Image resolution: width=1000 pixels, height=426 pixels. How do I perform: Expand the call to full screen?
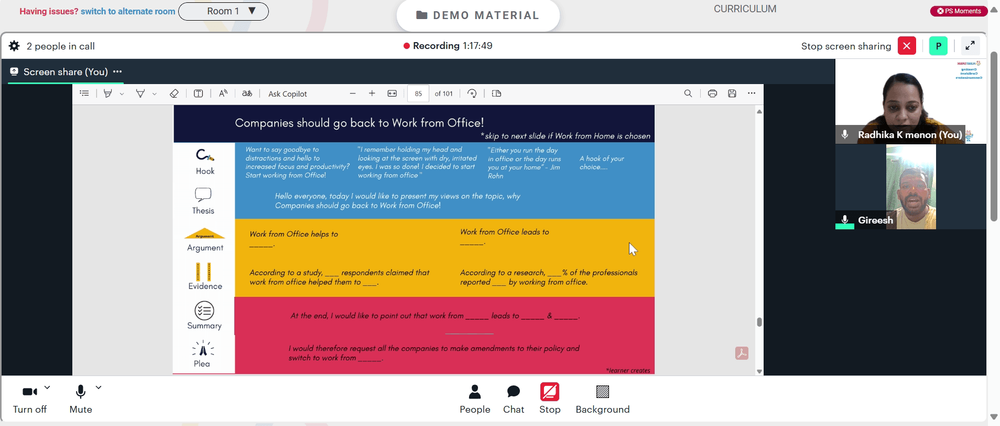point(970,46)
